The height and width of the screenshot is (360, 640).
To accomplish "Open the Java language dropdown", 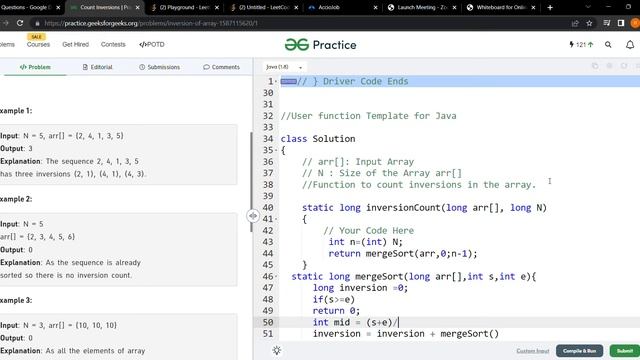I will point(284,67).
